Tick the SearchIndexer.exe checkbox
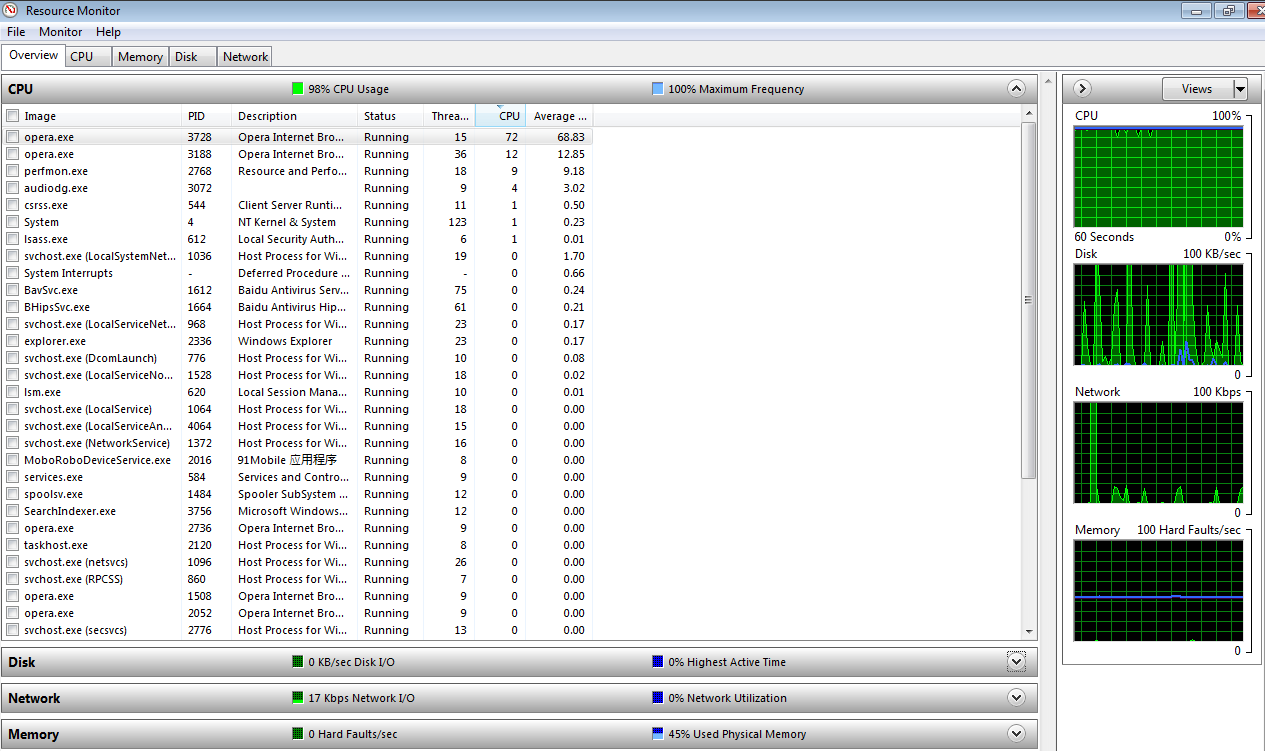 tap(13, 511)
